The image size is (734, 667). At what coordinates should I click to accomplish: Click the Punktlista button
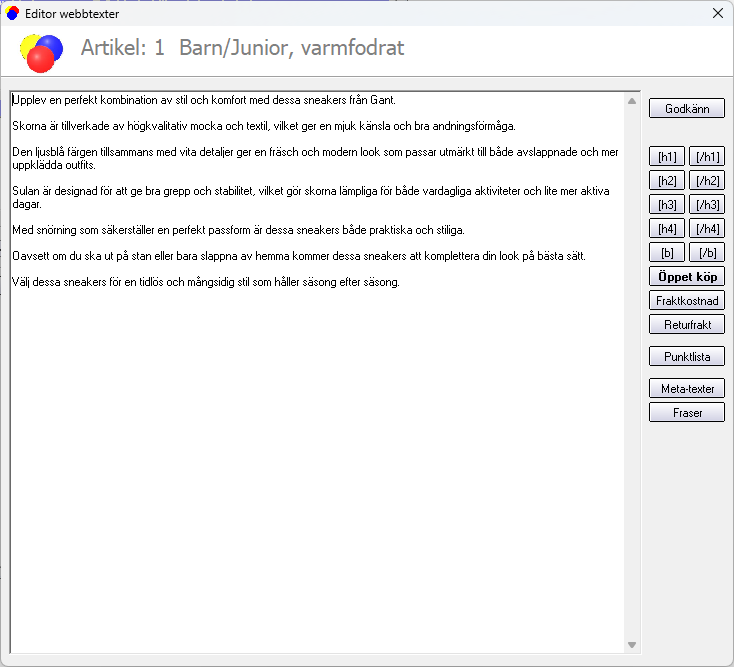pos(687,357)
